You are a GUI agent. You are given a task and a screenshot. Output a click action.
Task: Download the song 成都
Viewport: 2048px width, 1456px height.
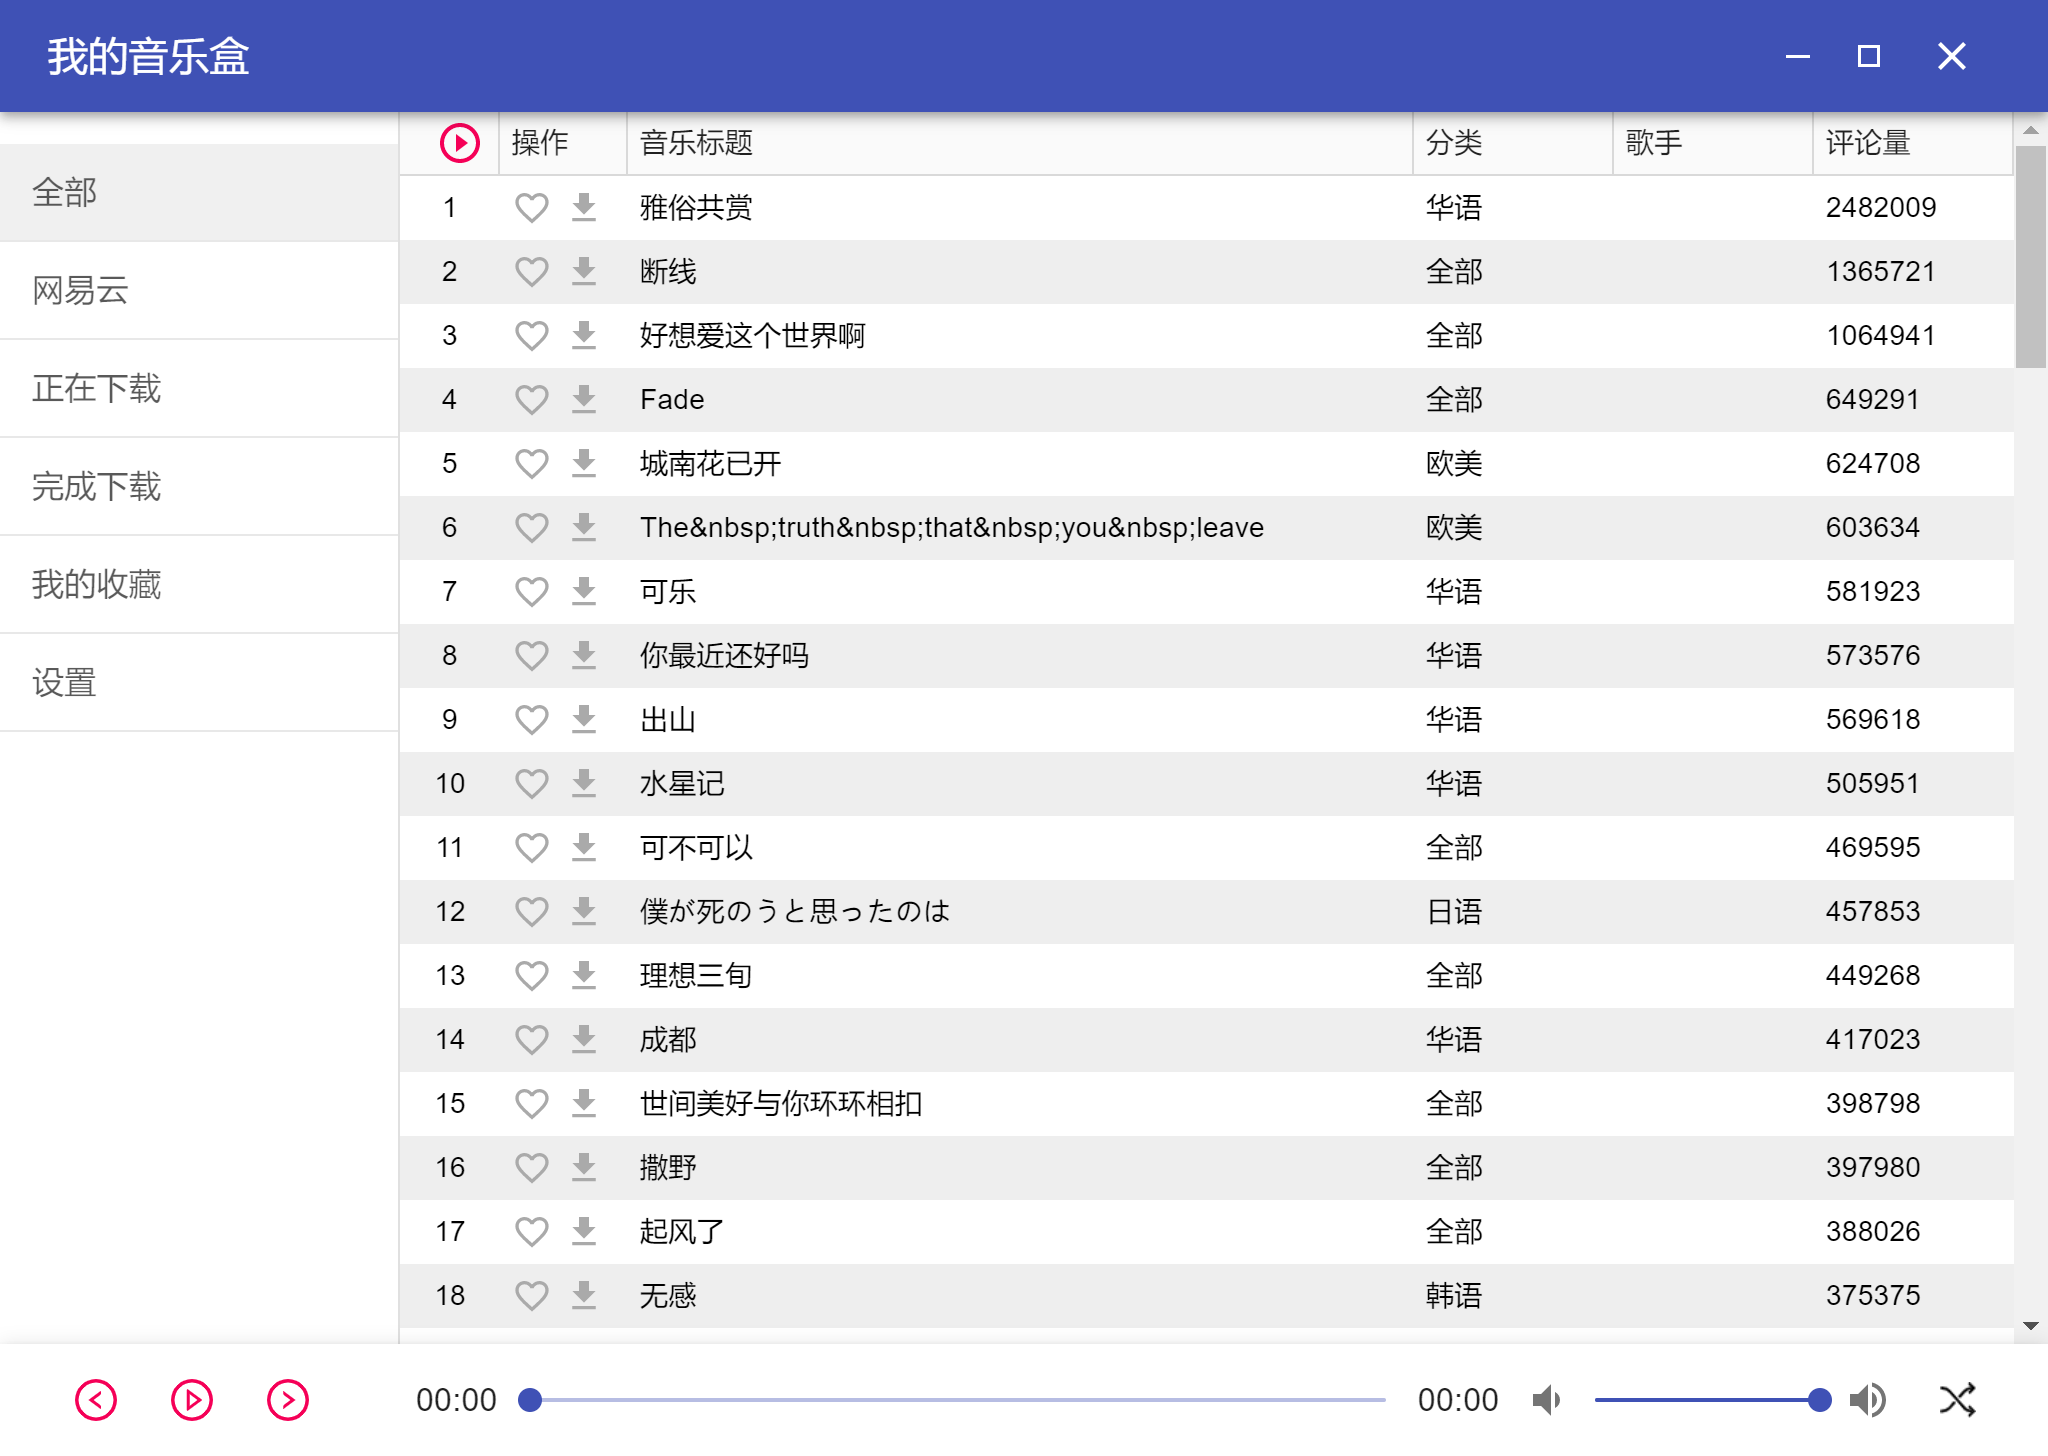tap(584, 1039)
